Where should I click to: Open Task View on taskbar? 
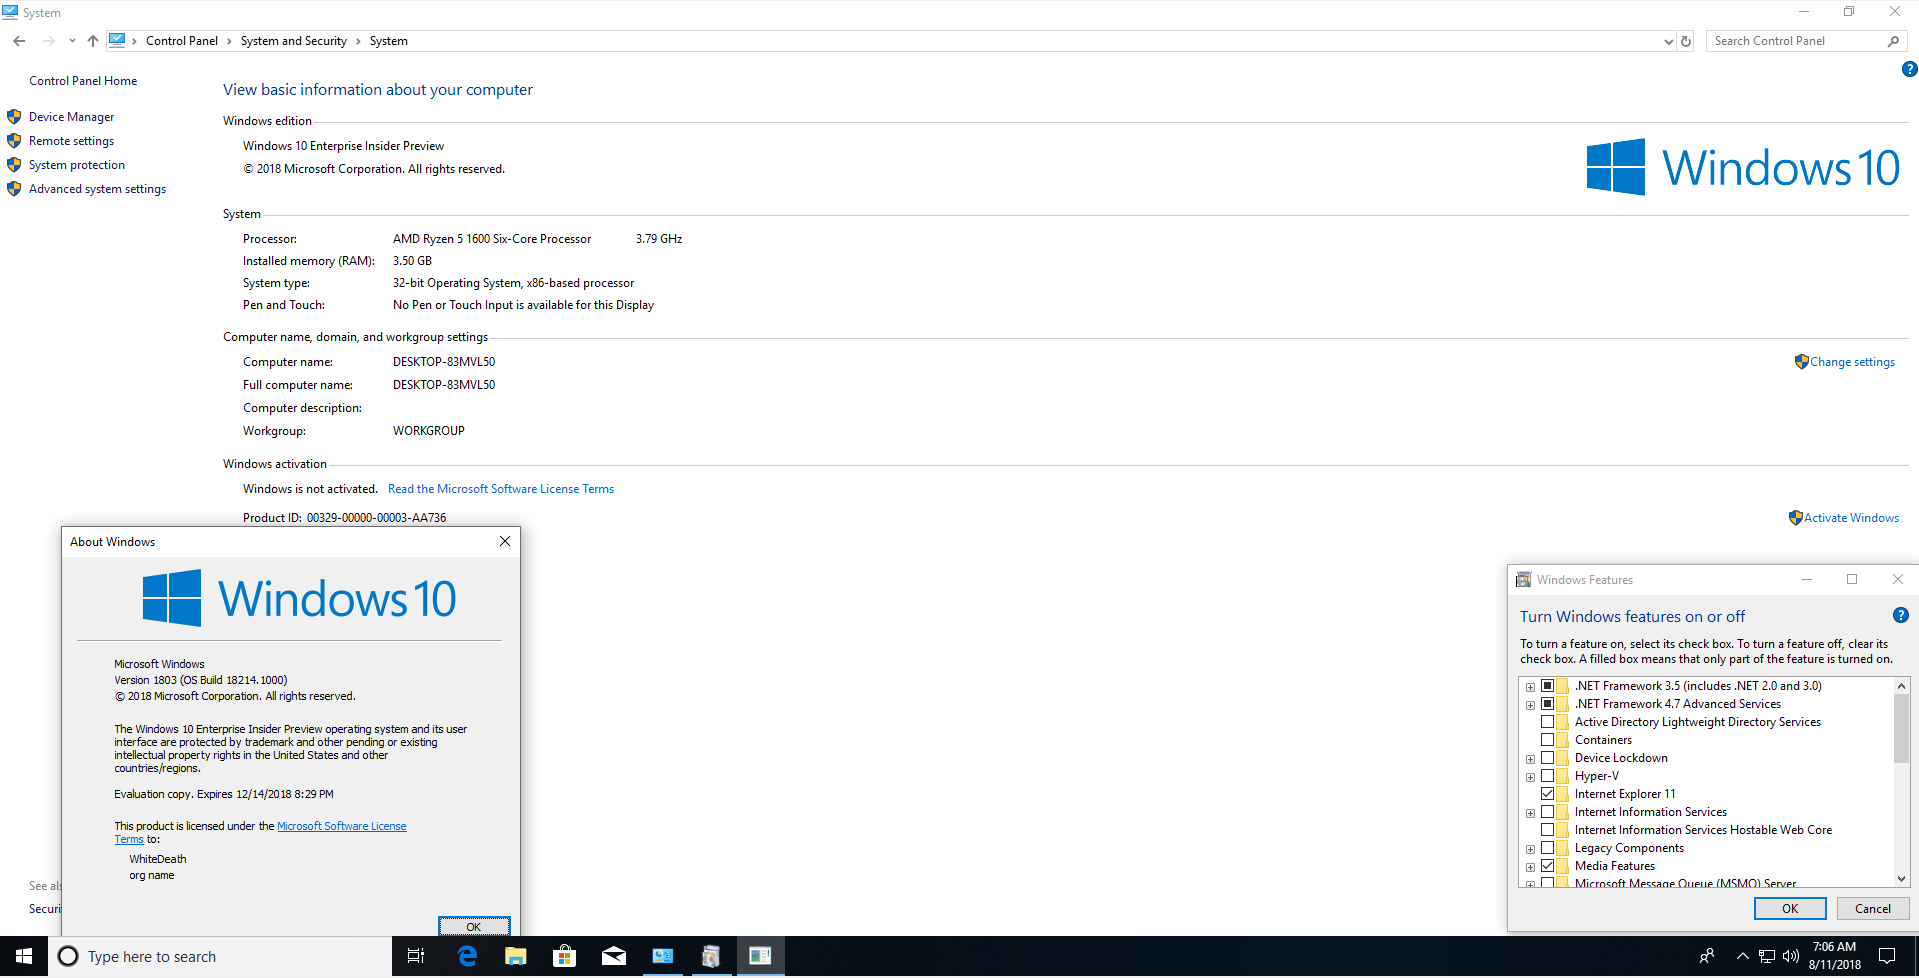[416, 956]
